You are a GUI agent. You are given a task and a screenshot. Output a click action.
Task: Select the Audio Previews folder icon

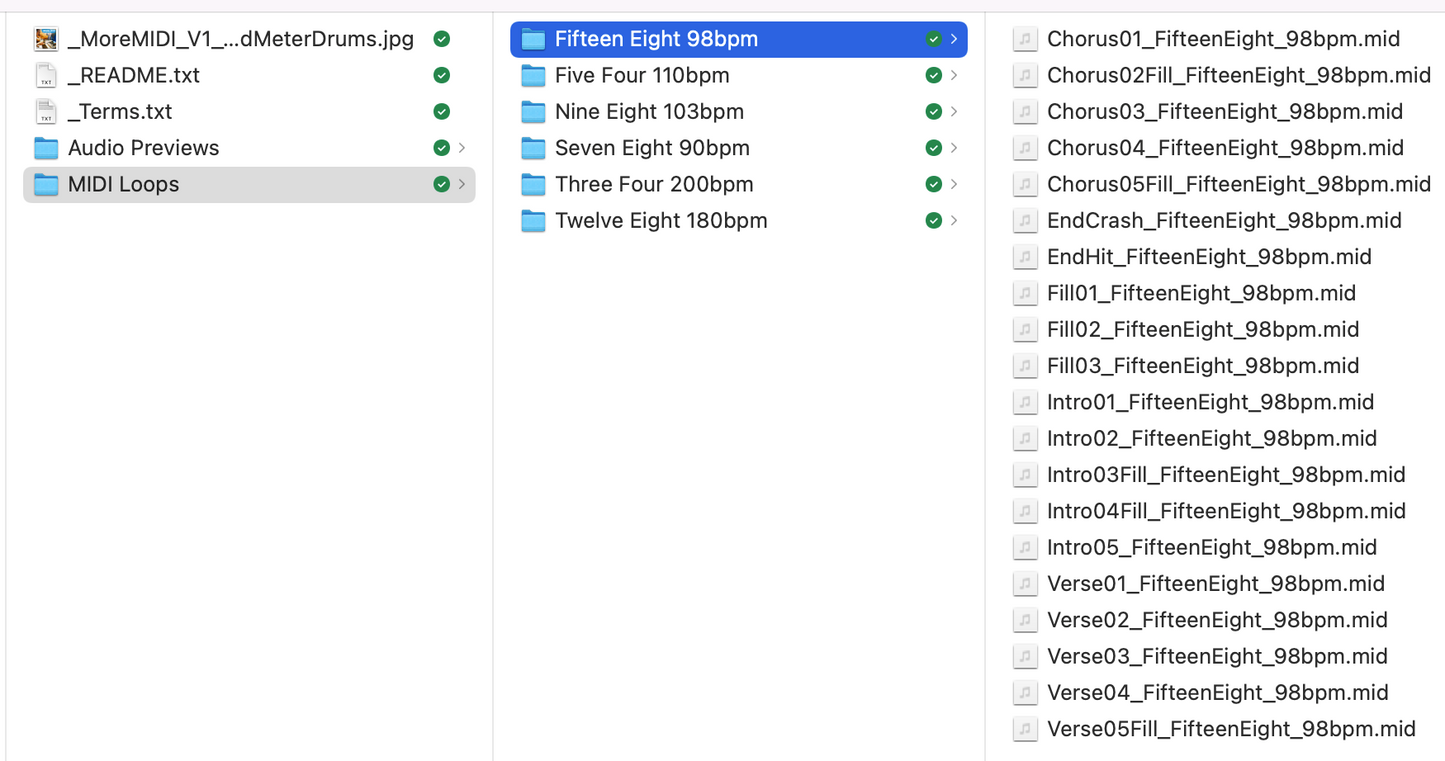(x=46, y=148)
